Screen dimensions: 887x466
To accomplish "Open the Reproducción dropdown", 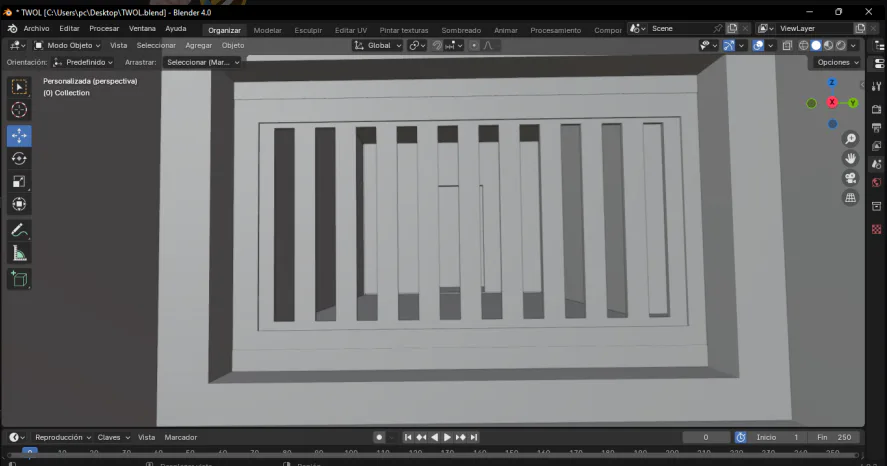I will point(63,437).
